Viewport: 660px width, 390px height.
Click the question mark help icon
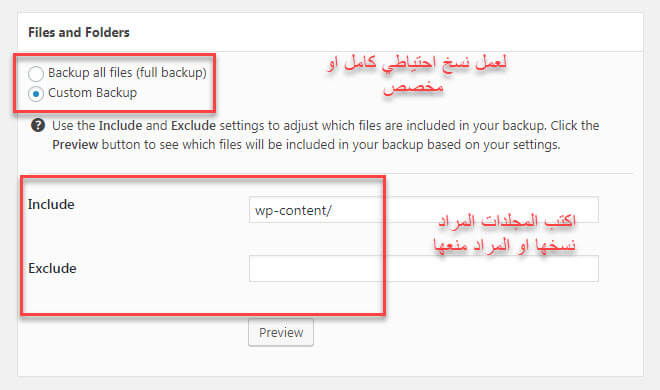click(38, 125)
